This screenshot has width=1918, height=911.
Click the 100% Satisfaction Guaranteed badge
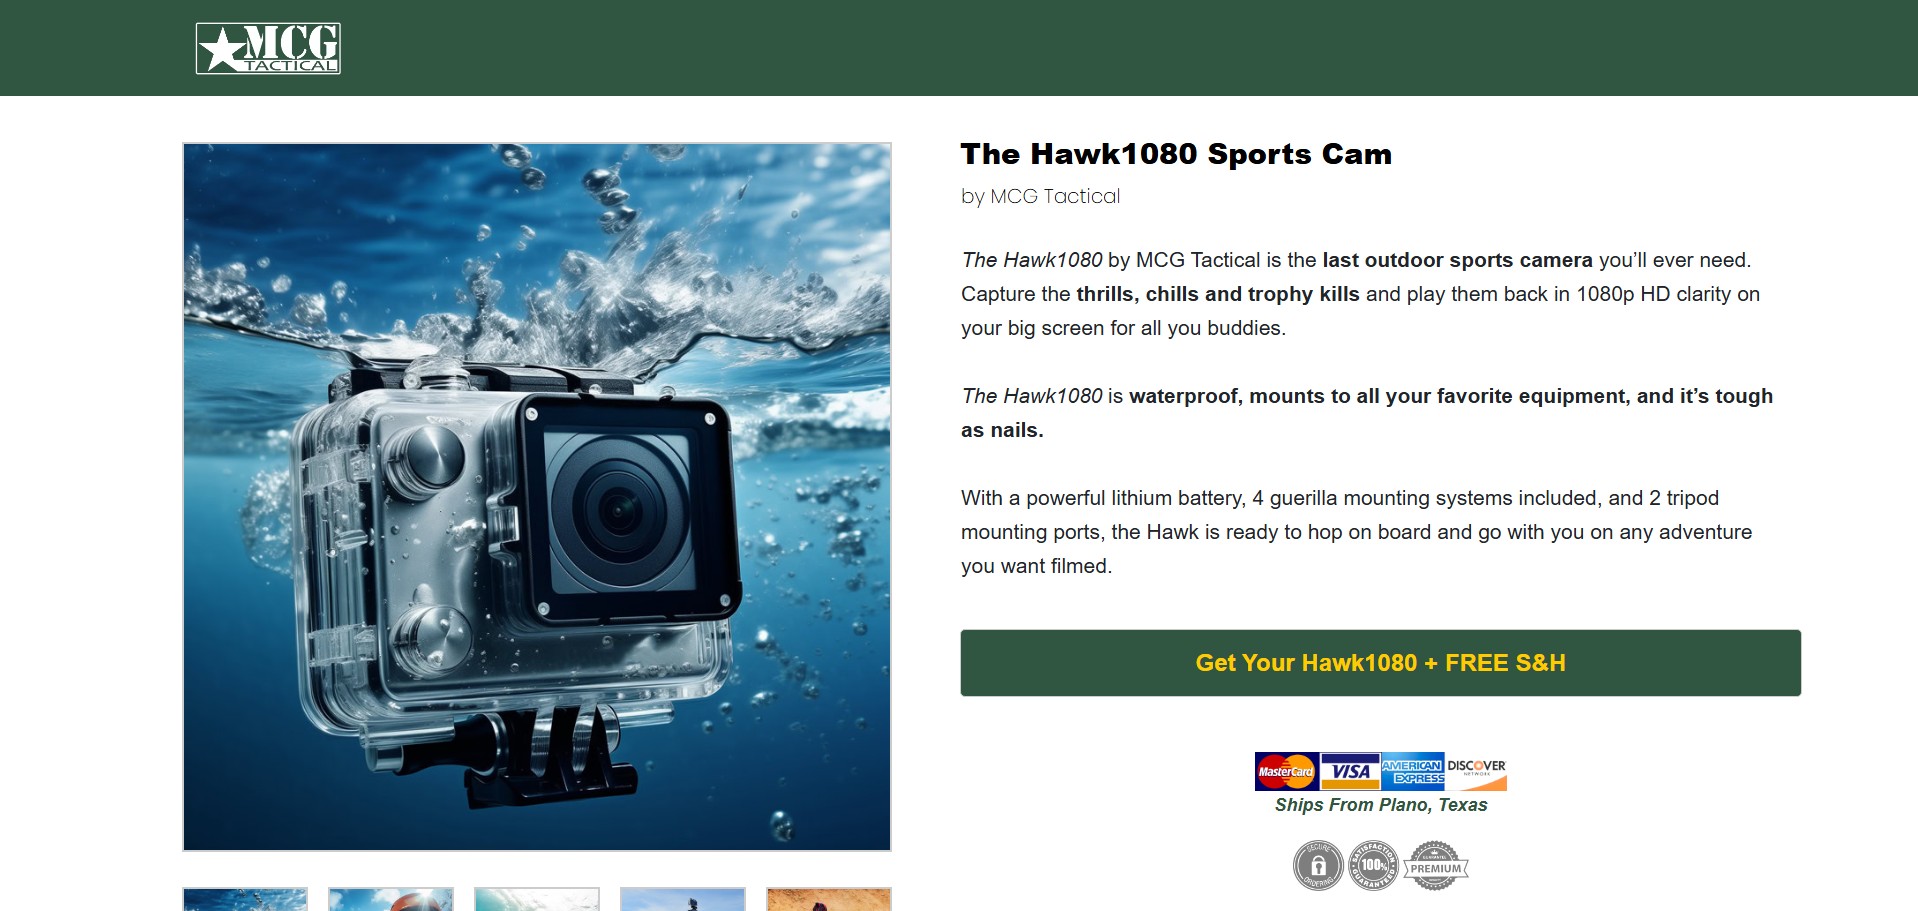coord(1373,866)
